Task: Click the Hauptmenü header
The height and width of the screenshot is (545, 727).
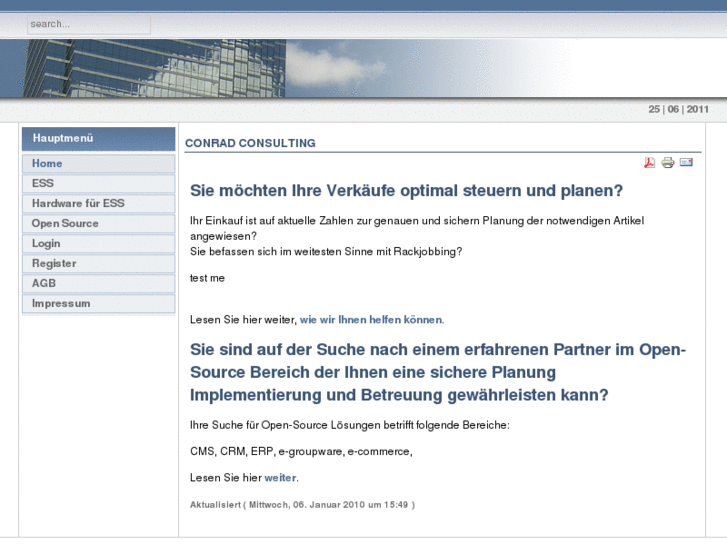Action: [98, 139]
